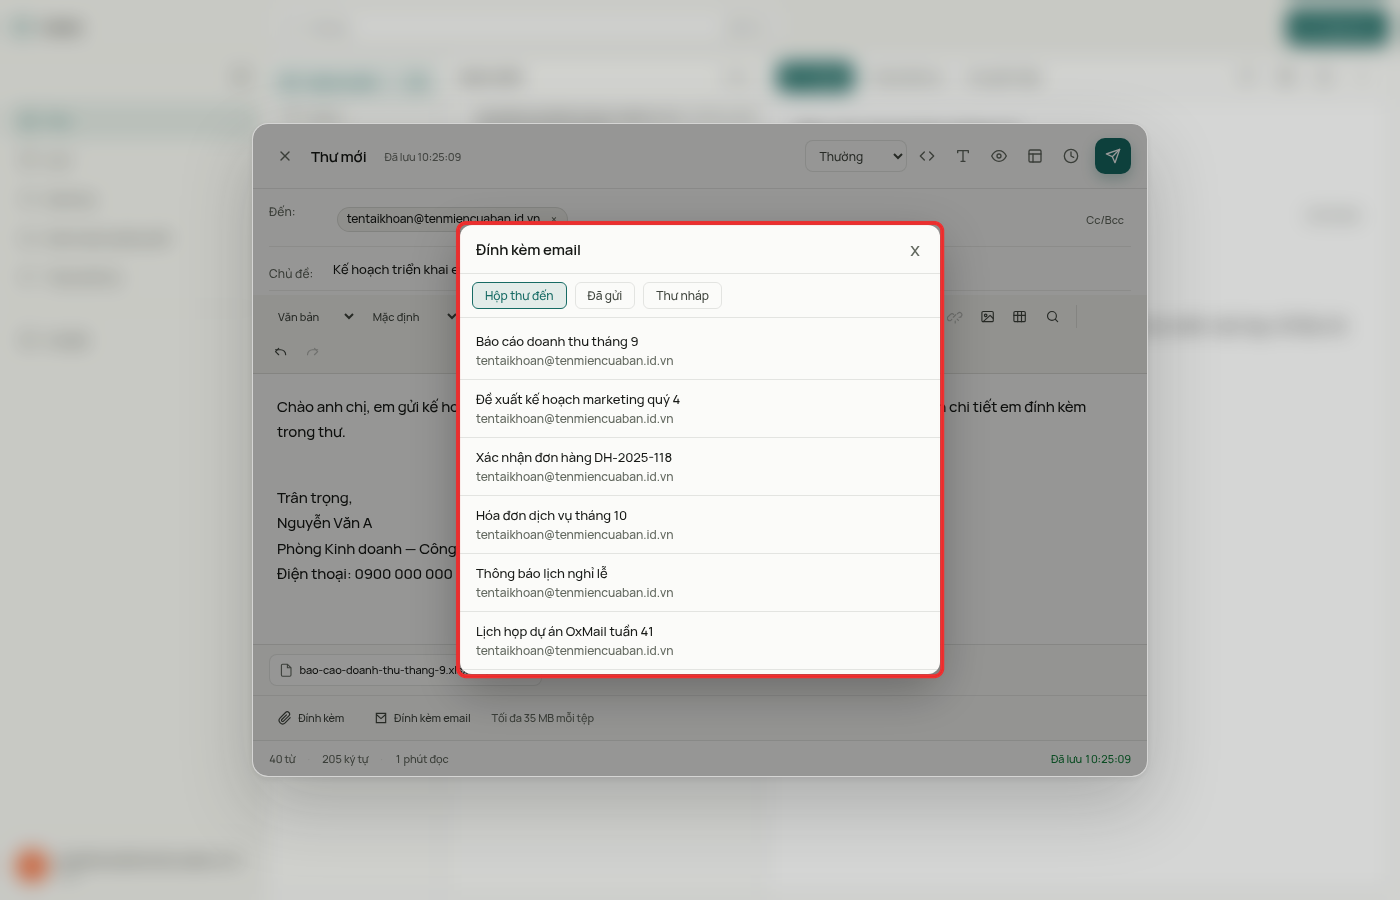Screen dimensions: 1400x900
Task: Switch to the Đã gửi tab
Action: point(604,295)
